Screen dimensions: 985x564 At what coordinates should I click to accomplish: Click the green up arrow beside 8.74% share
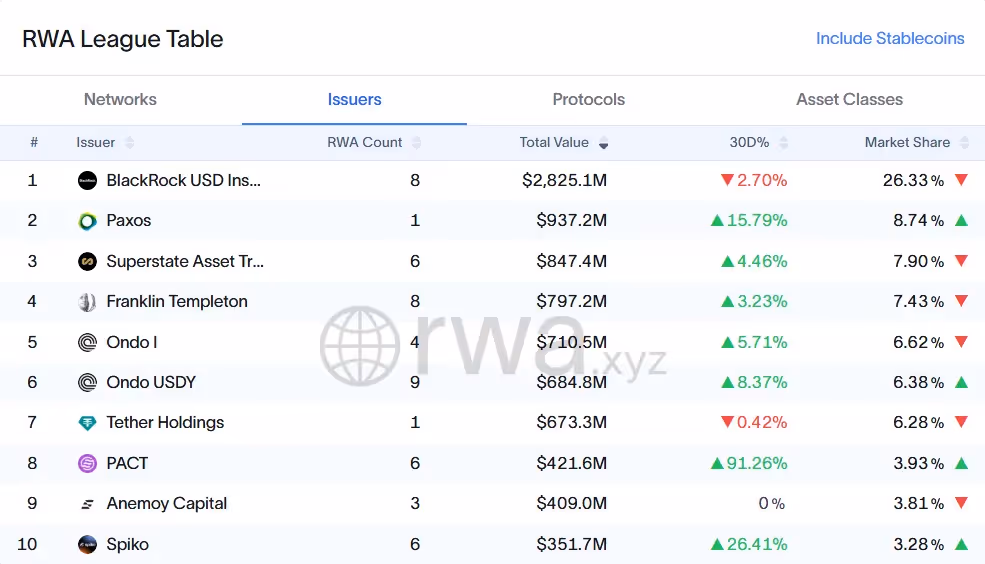961,220
